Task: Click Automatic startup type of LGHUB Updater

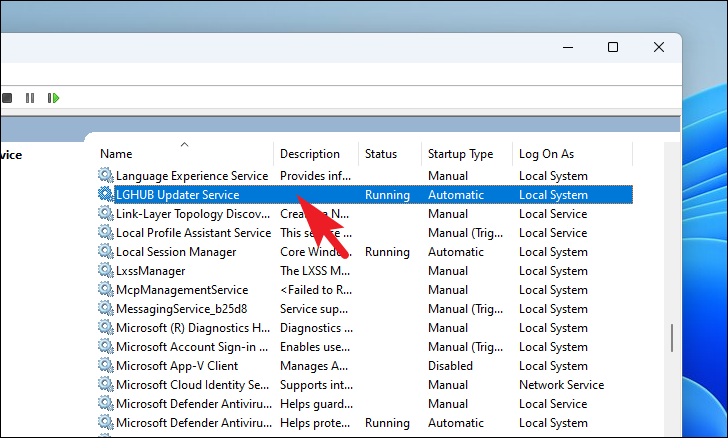Action: point(456,195)
